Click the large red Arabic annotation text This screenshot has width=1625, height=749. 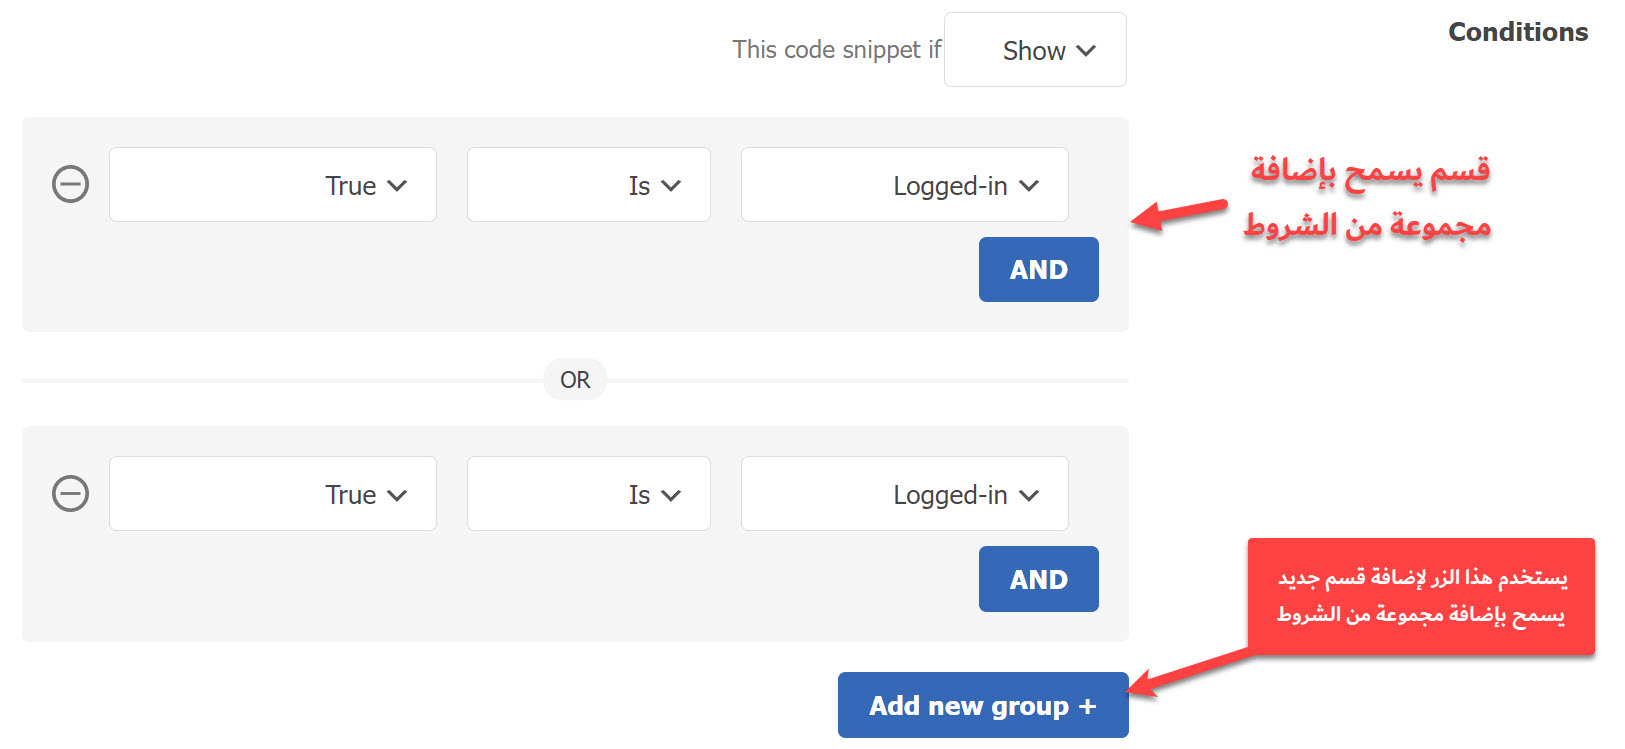point(1368,197)
